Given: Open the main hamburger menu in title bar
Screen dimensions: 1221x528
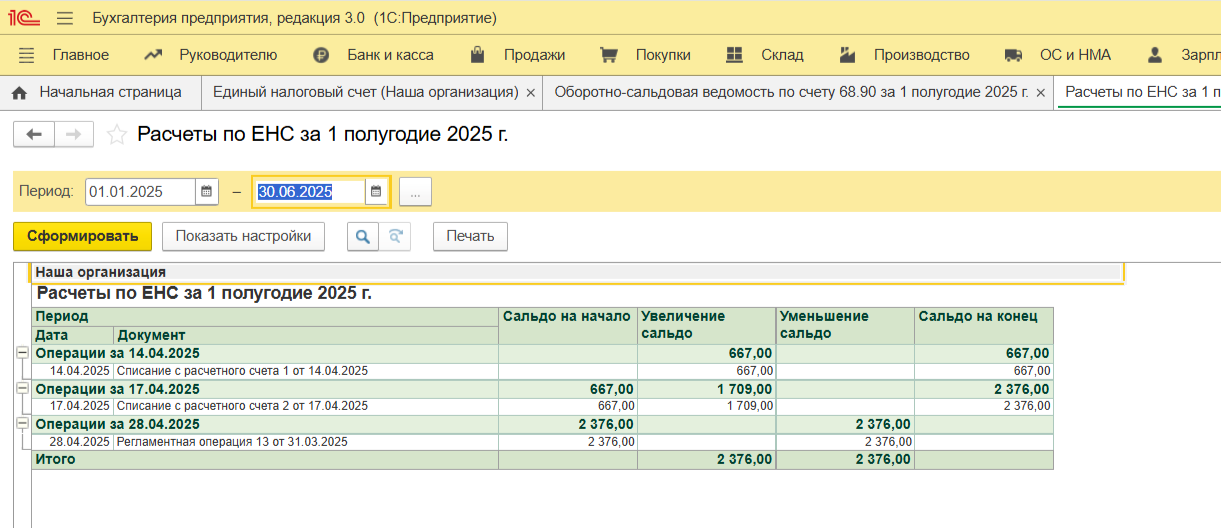Looking at the screenshot, I should tap(65, 18).
